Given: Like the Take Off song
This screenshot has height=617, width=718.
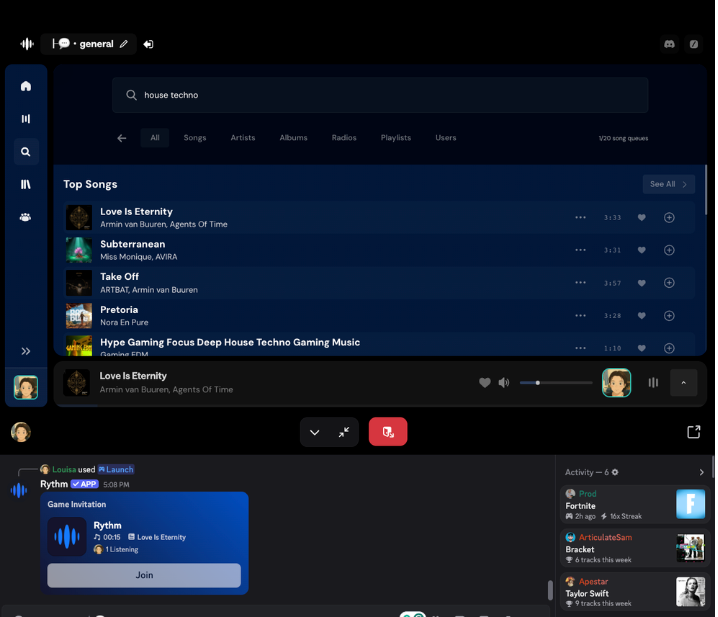Looking at the screenshot, I should [642, 283].
